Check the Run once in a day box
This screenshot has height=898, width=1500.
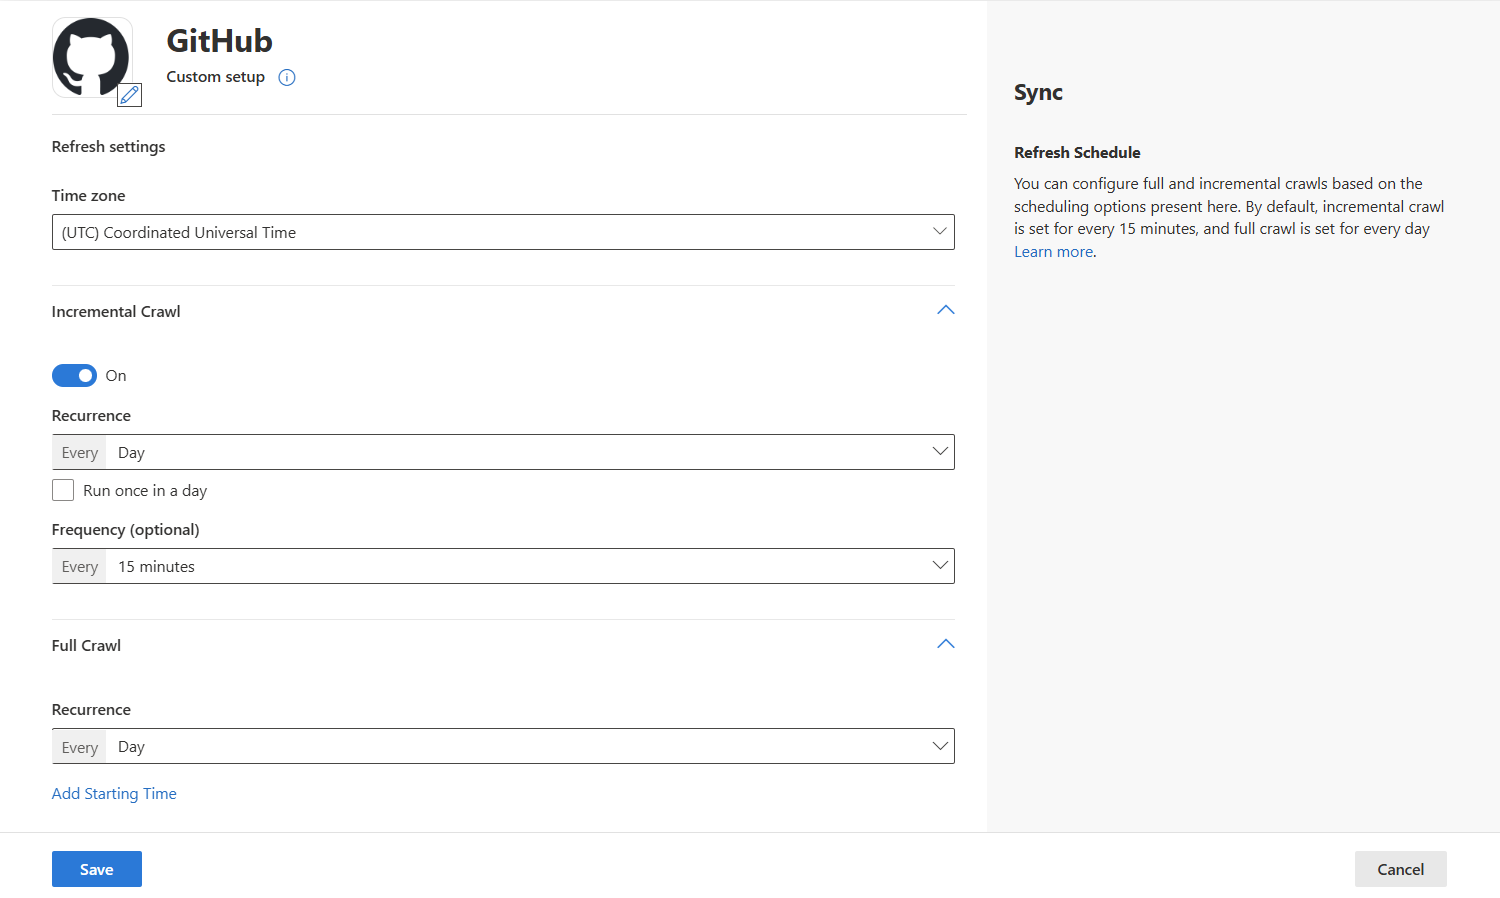click(63, 490)
